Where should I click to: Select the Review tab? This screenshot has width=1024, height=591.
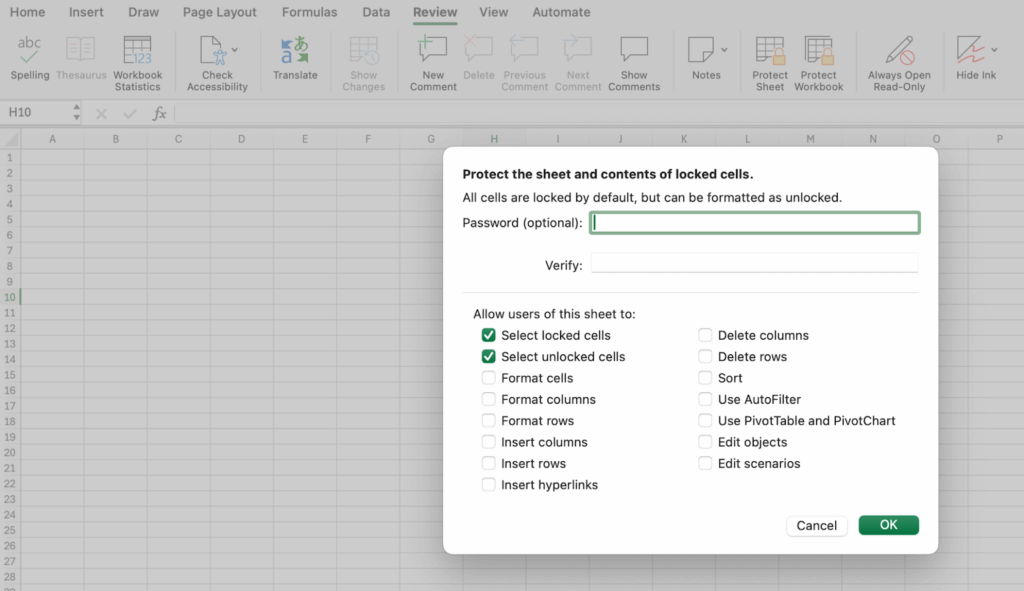pos(435,12)
